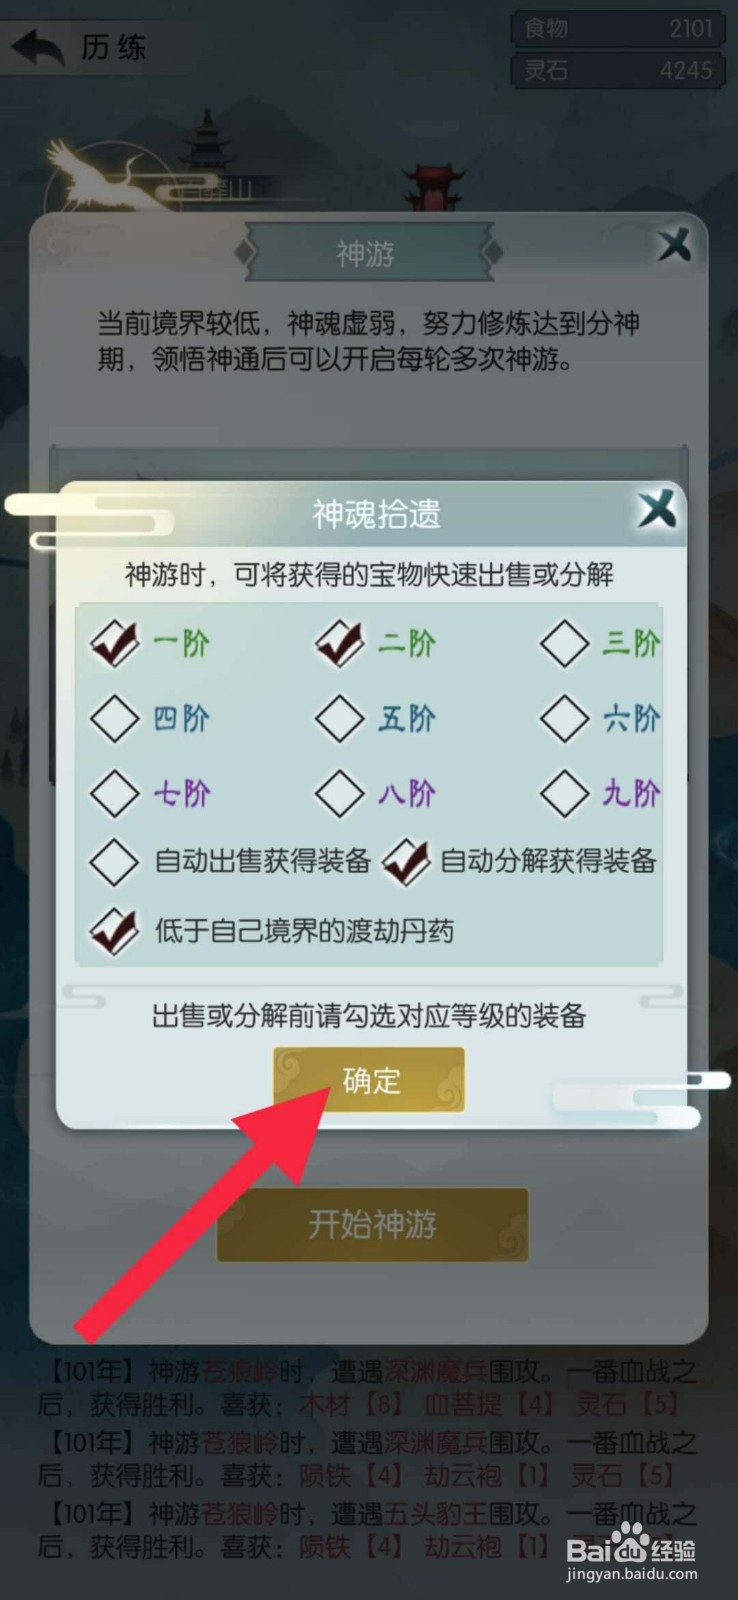This screenshot has width=738, height=1600.
Task: Check 自动出售获得装备 option
Action: point(114,861)
